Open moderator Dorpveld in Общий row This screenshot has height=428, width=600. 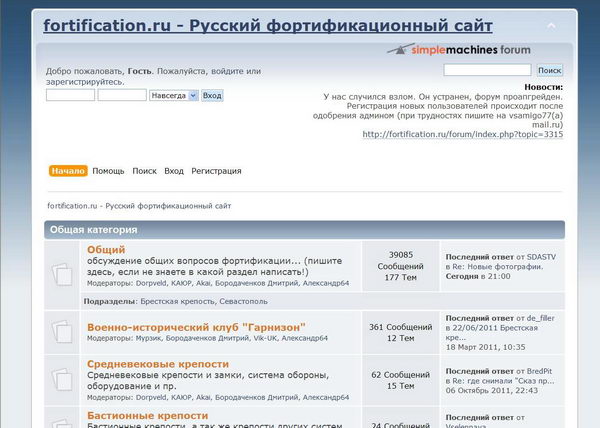pyautogui.click(x=151, y=283)
